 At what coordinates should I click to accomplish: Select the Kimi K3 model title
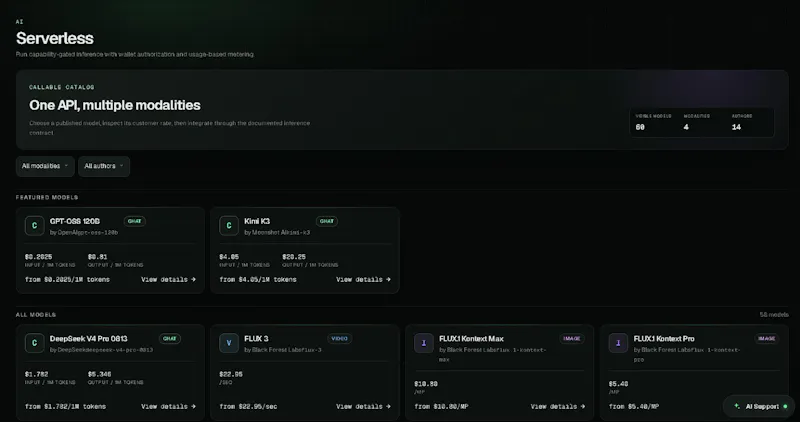(x=257, y=221)
